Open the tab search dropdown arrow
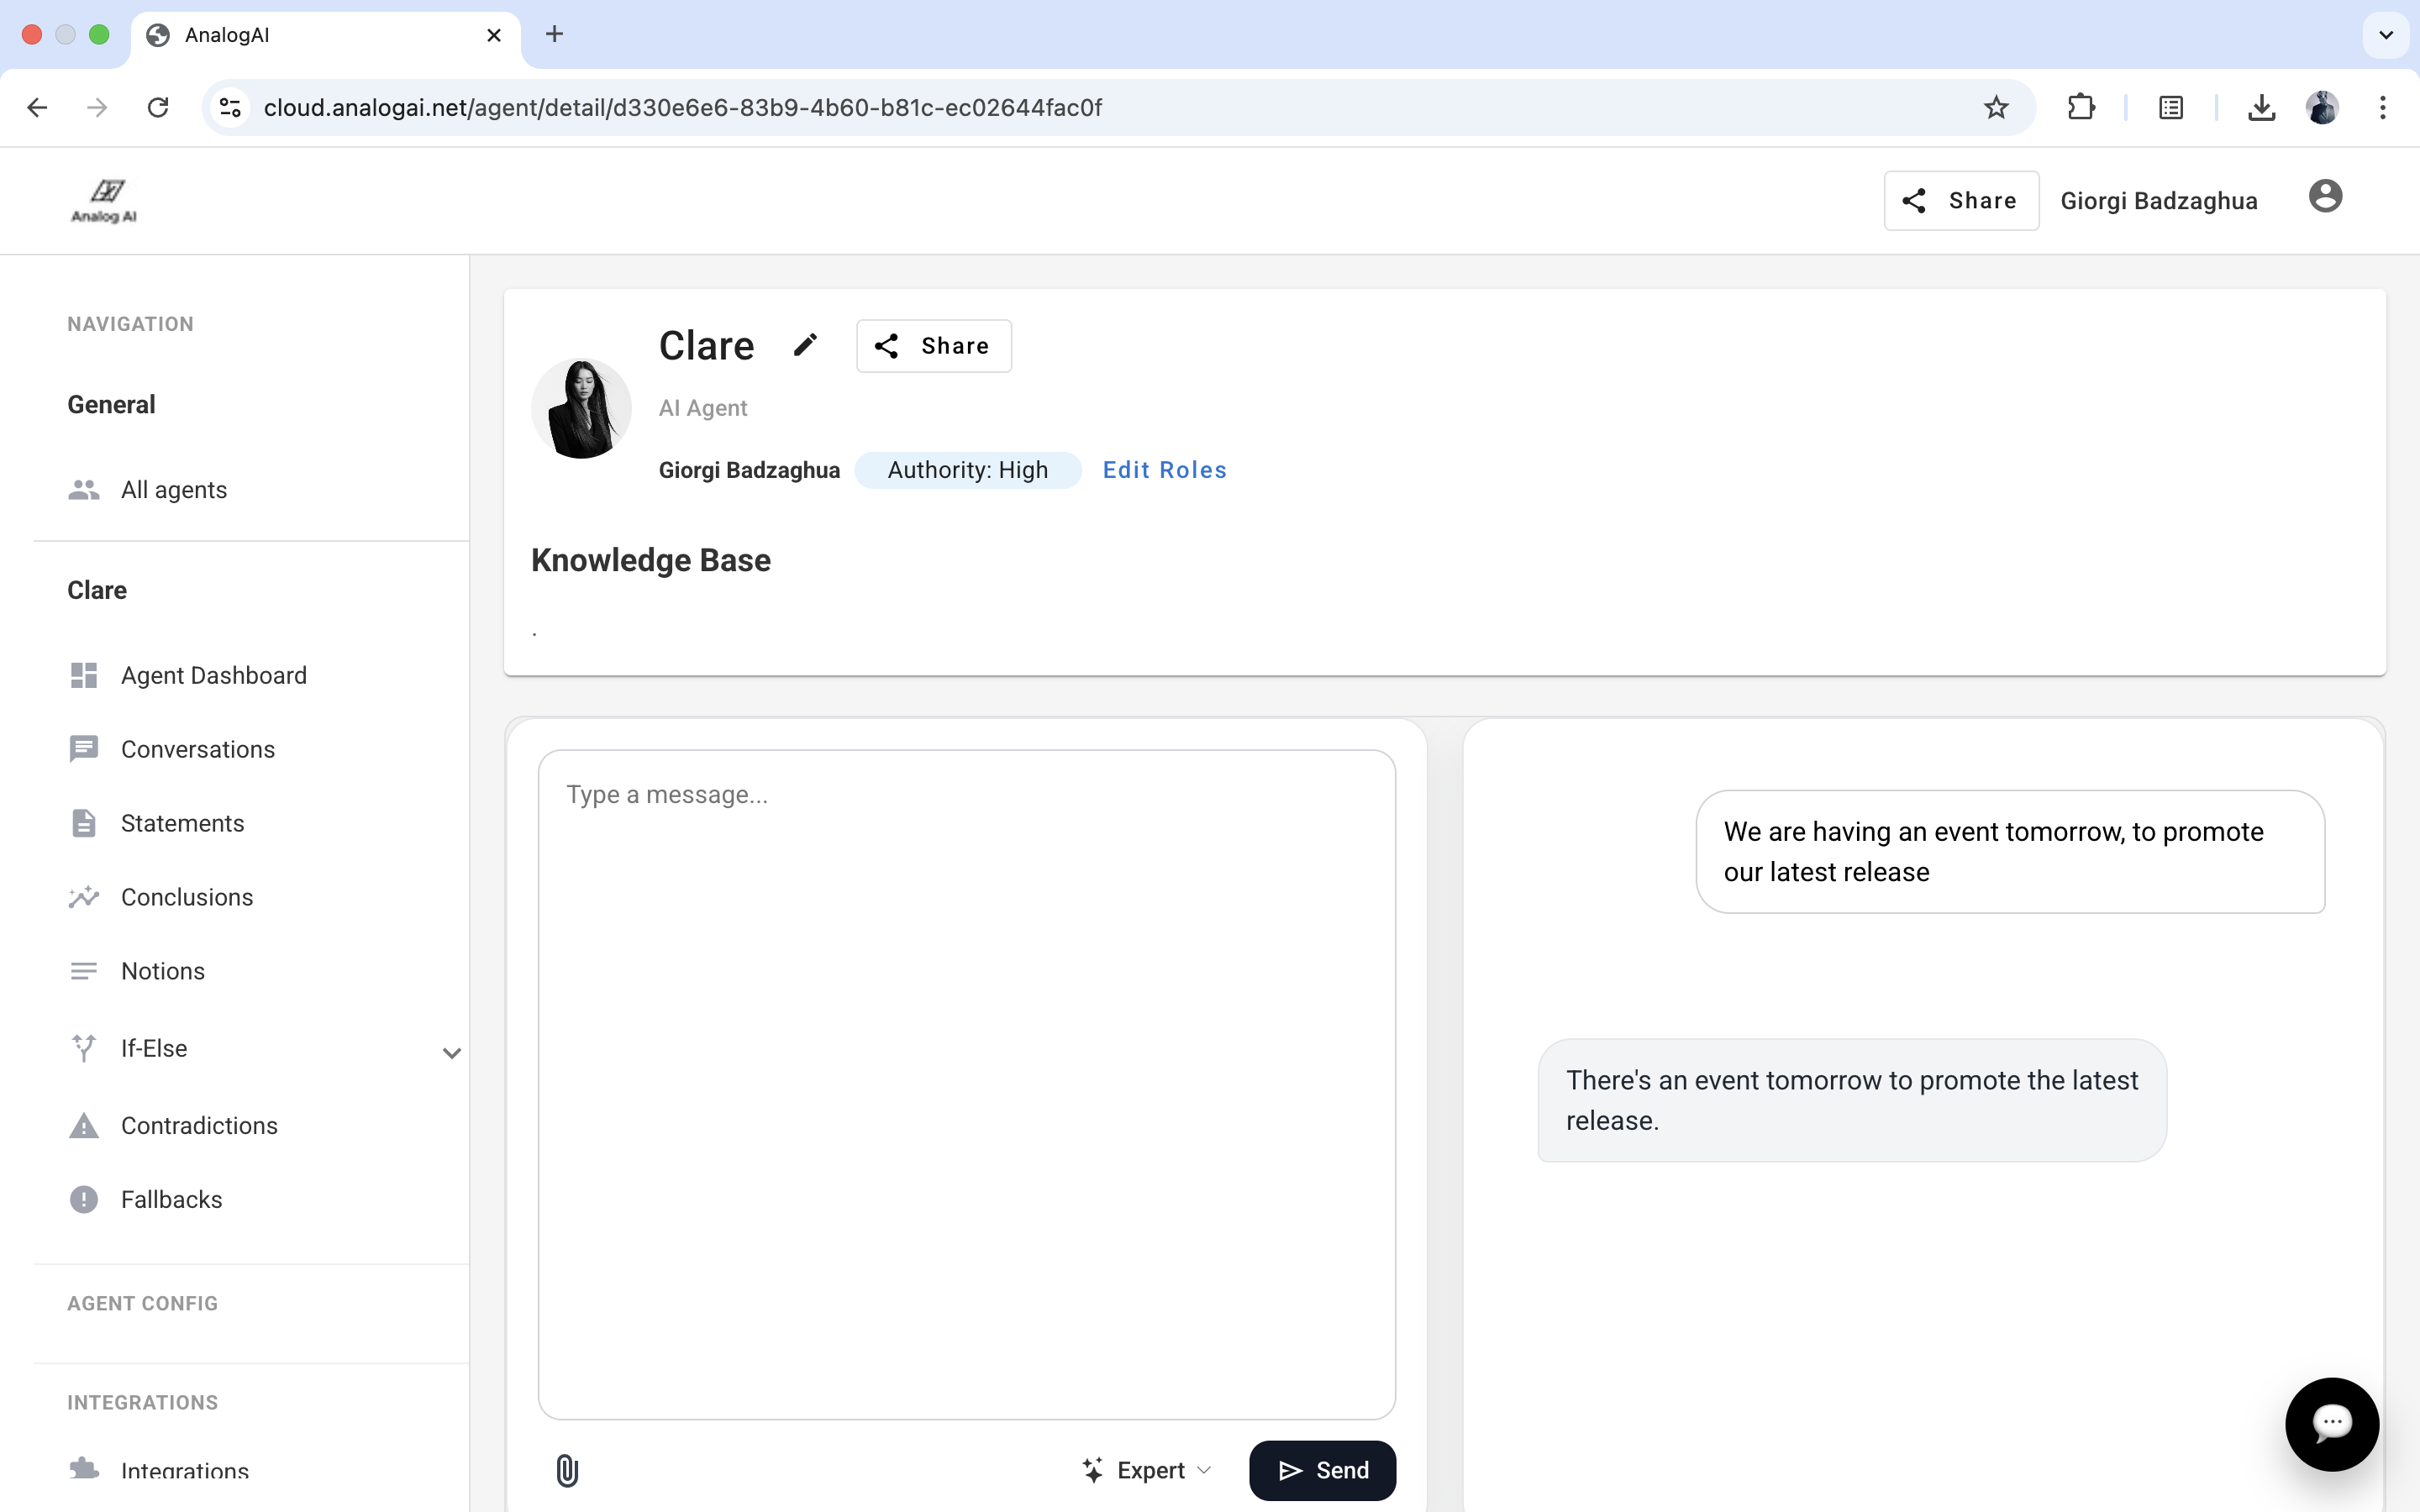This screenshot has height=1512, width=2420. (2386, 35)
